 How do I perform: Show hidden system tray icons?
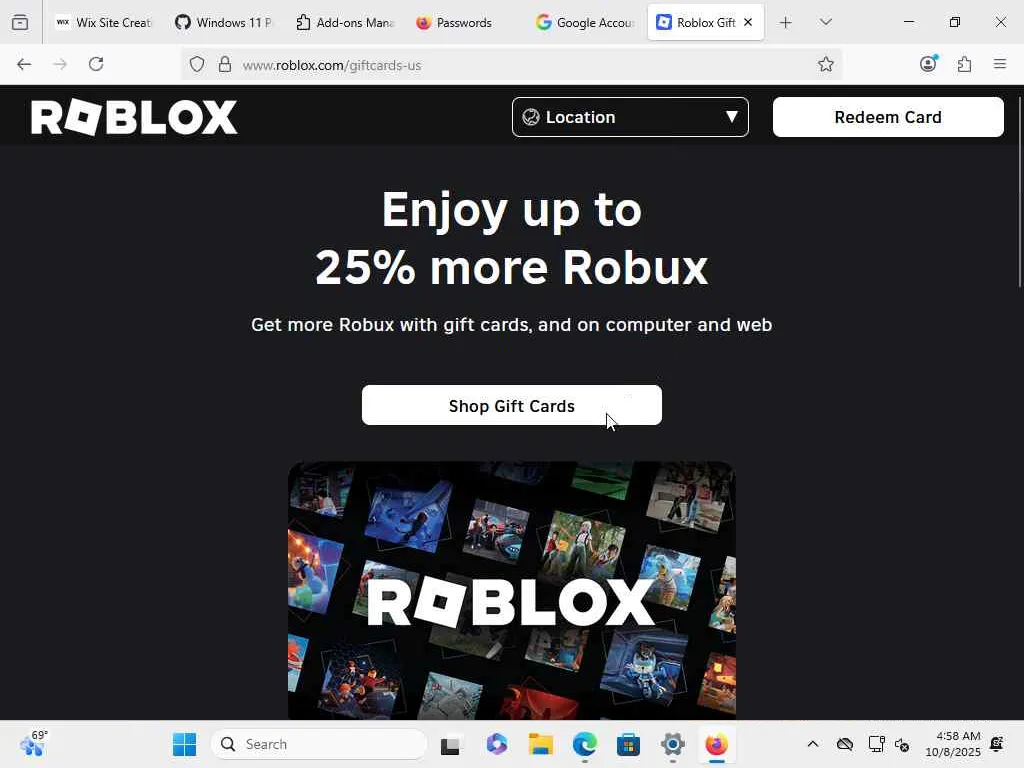812,744
